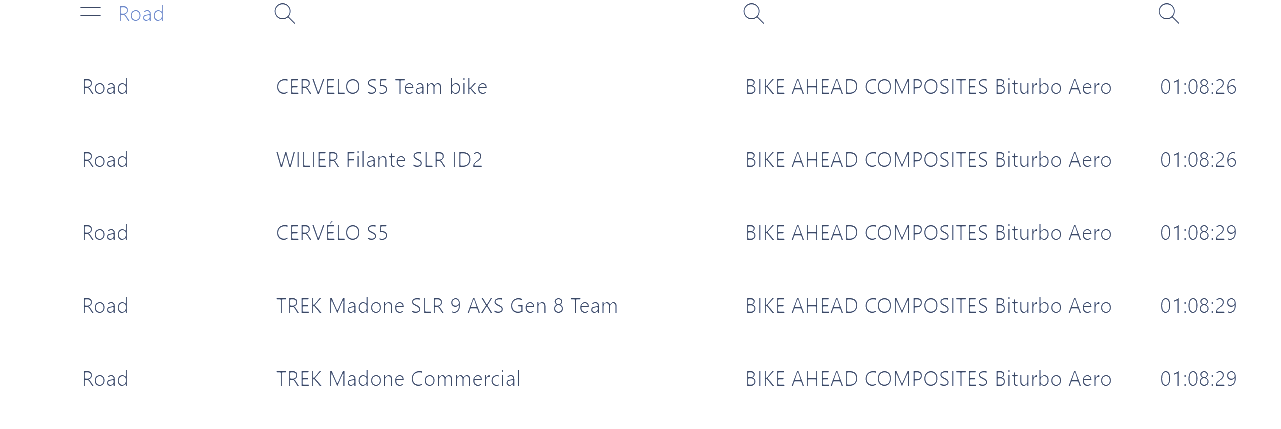Open the search icon above the bike names column
This screenshot has height=429, width=1281.
[x=284, y=13]
